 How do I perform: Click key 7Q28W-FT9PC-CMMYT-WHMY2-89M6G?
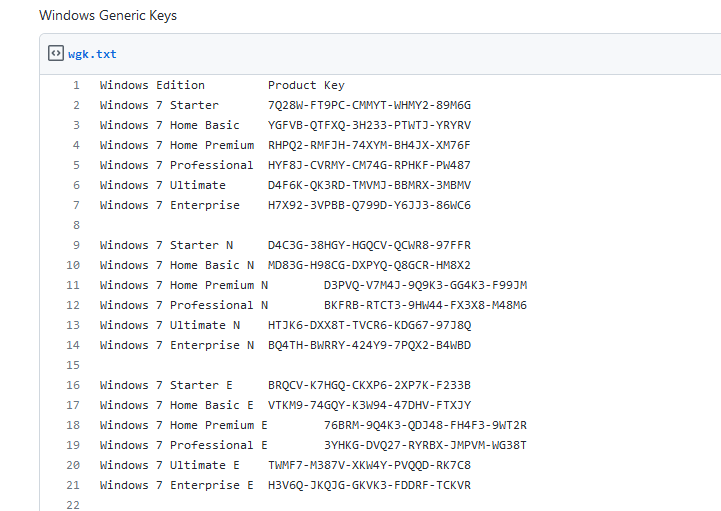pyautogui.click(x=369, y=105)
